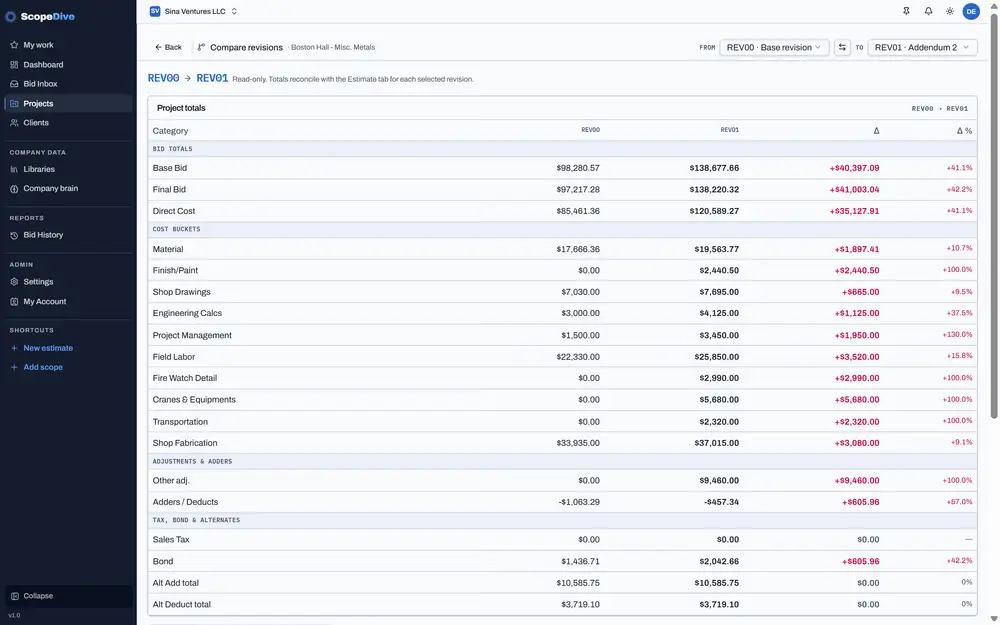Screen dimensions: 1000x625
Task: Click the Fire Watch Detail row label
Action: [x=184, y=378]
